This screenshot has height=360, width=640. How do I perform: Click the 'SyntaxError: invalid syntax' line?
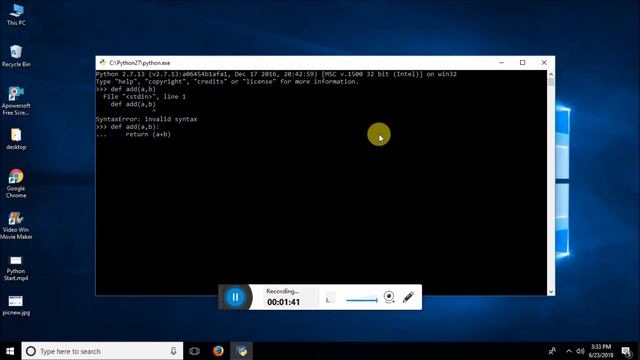click(x=146, y=119)
